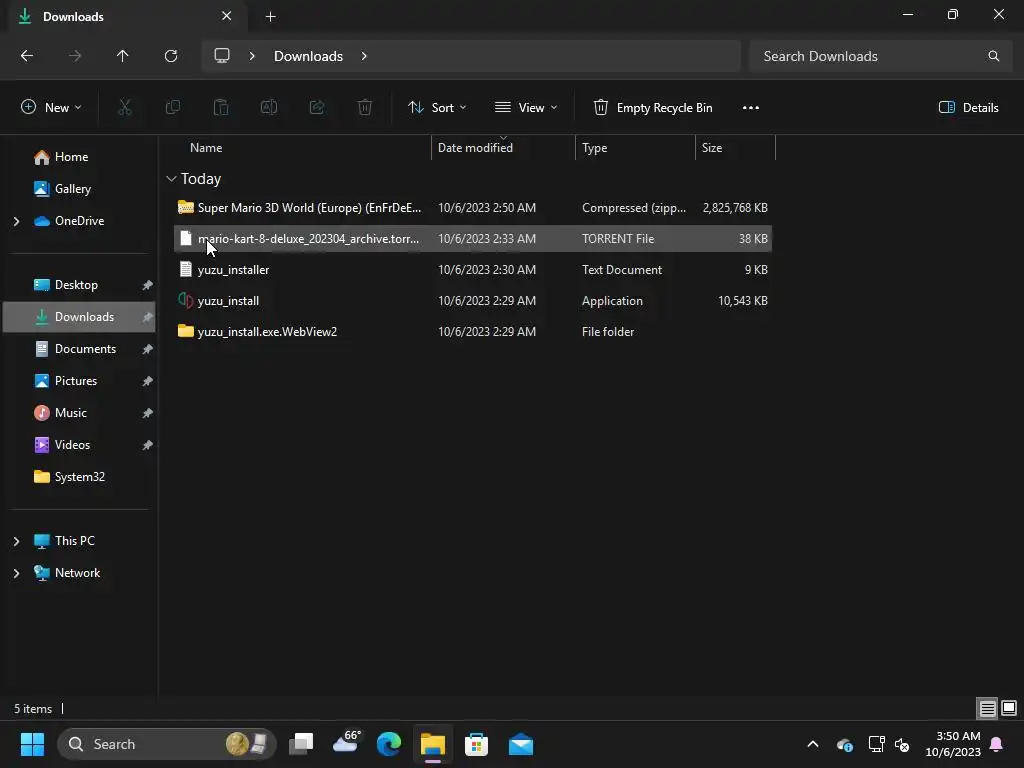1024x768 pixels.
Task: Go back to previous folder
Action: [27, 56]
